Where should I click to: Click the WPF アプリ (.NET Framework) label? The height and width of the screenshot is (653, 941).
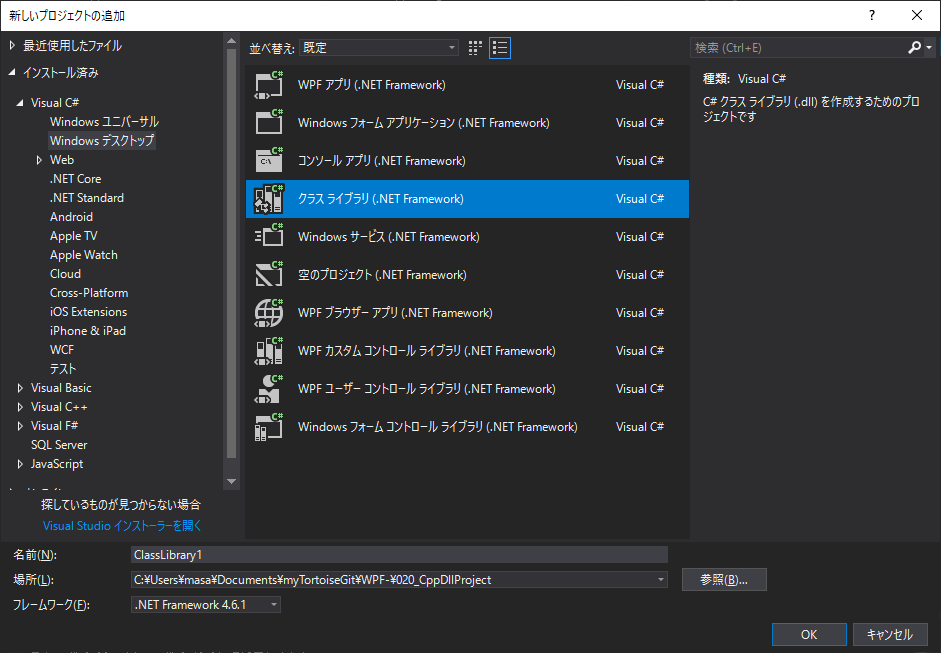pyautogui.click(x=371, y=85)
